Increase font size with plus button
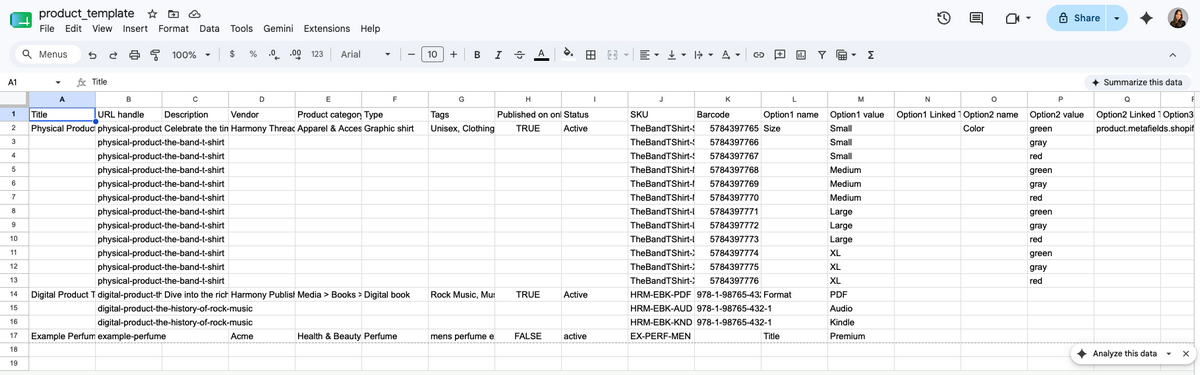This screenshot has width=1200, height=375. click(454, 55)
